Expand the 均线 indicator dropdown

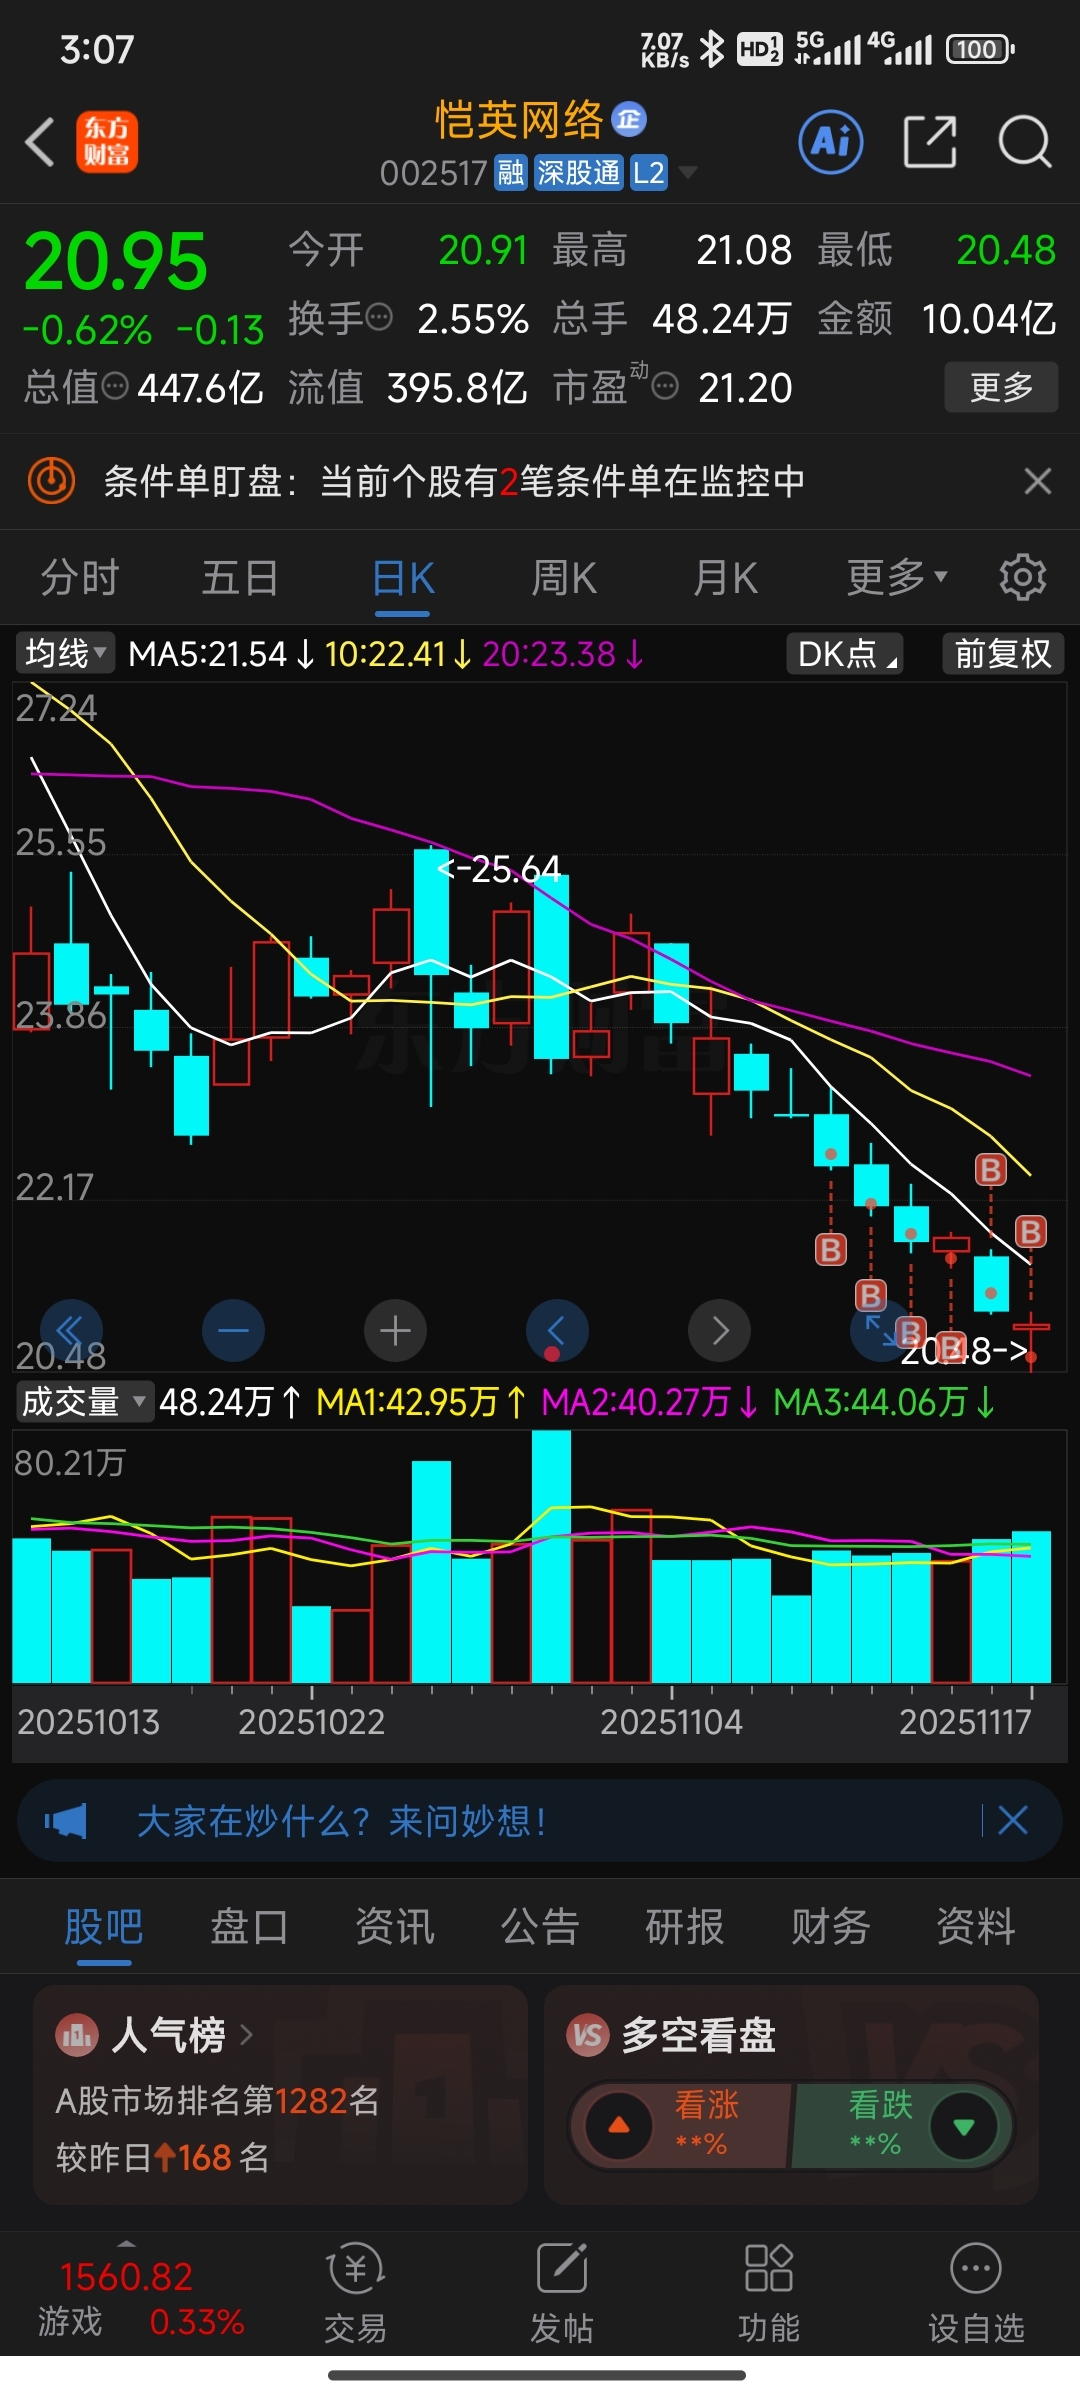(x=65, y=654)
